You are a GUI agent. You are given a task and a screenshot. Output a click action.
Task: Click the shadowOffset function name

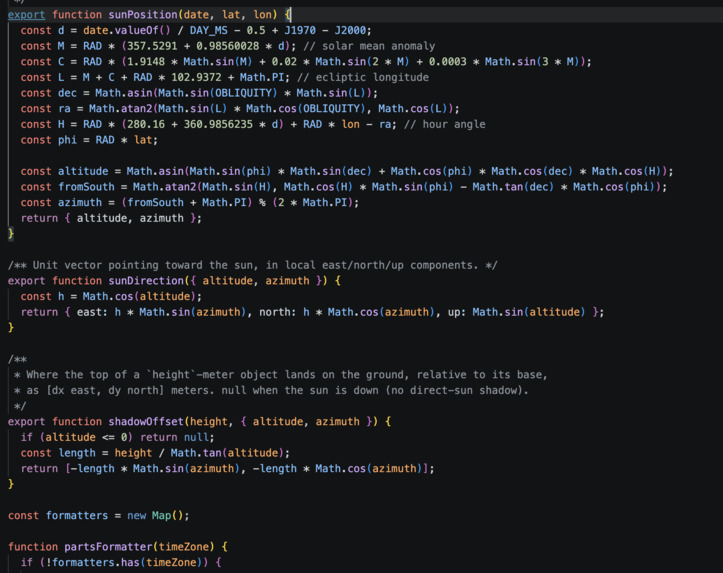(x=146, y=422)
